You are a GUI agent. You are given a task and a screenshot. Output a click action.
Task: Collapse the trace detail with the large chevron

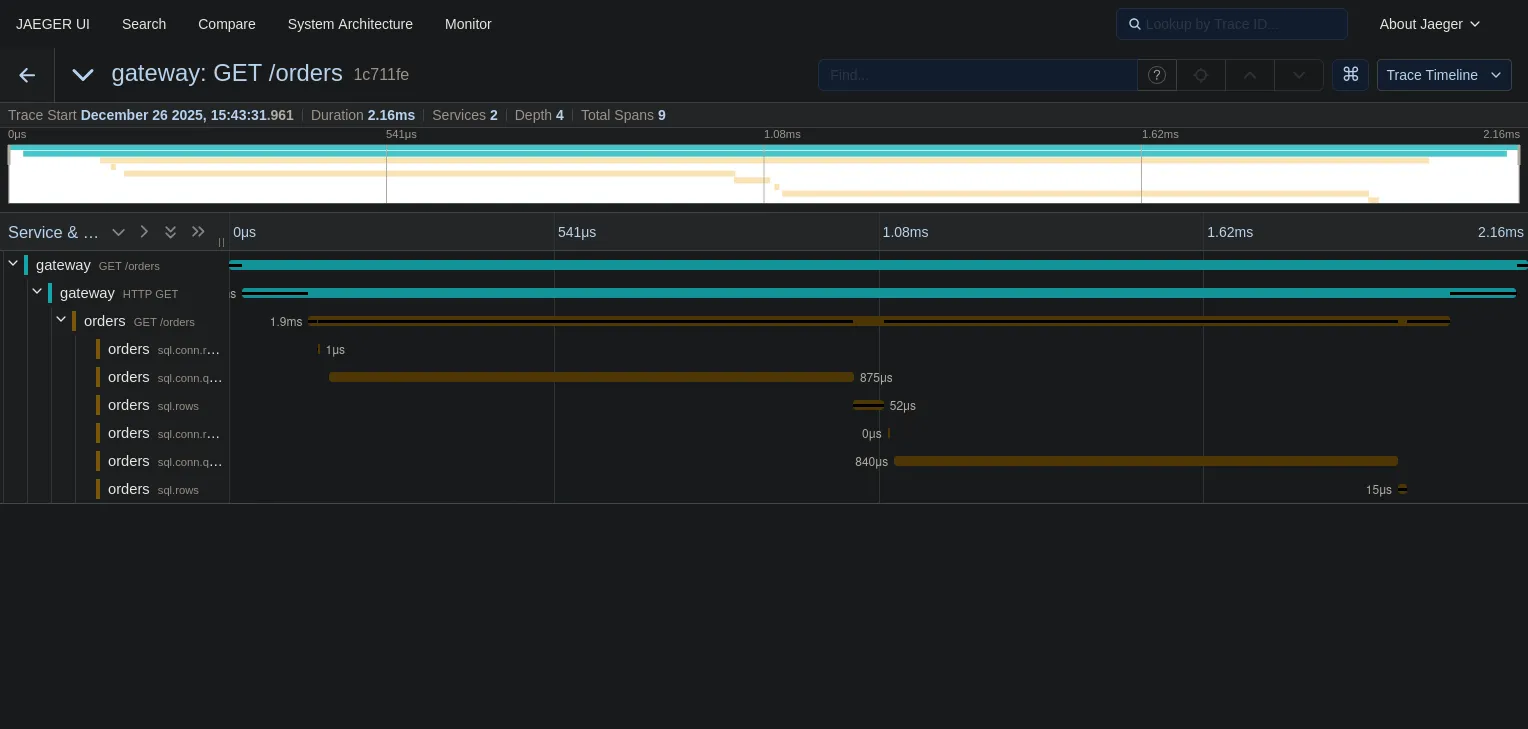click(83, 75)
